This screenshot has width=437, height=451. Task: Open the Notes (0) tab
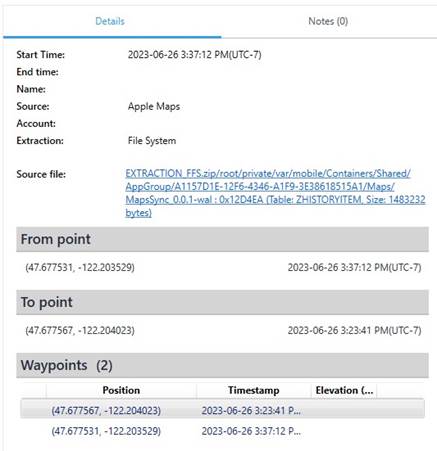tap(328, 21)
